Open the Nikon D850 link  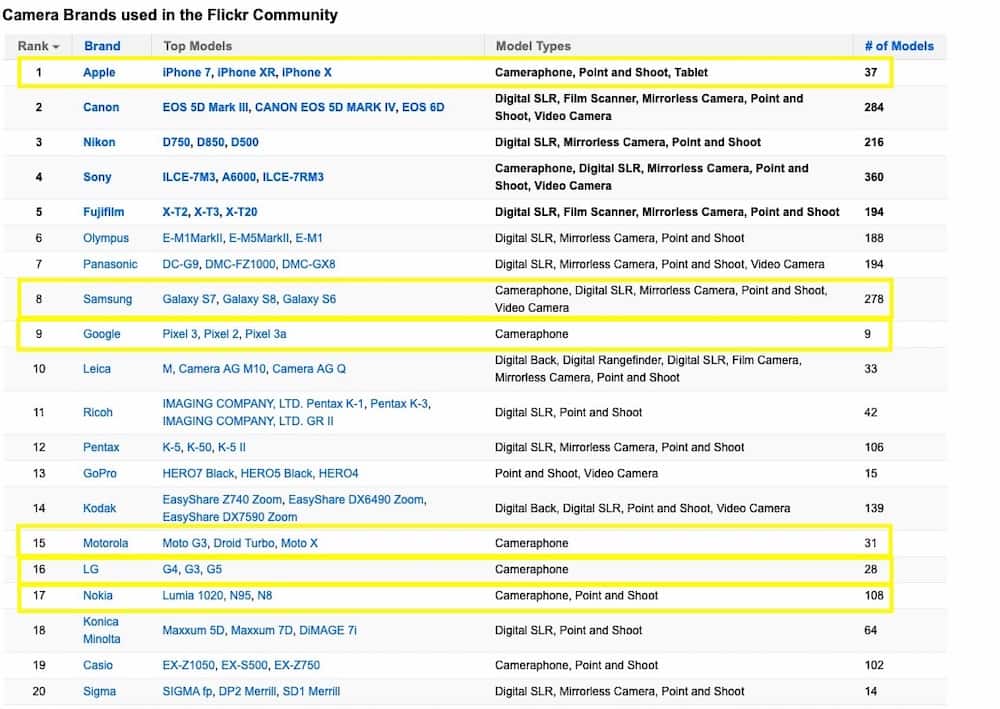click(x=210, y=142)
